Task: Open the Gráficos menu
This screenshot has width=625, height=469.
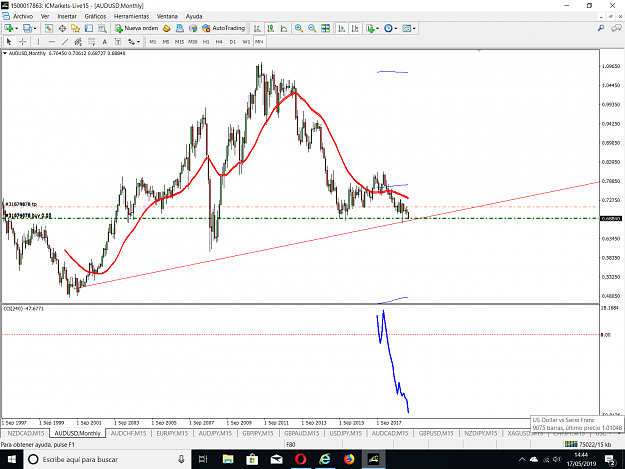Action: 95,16
